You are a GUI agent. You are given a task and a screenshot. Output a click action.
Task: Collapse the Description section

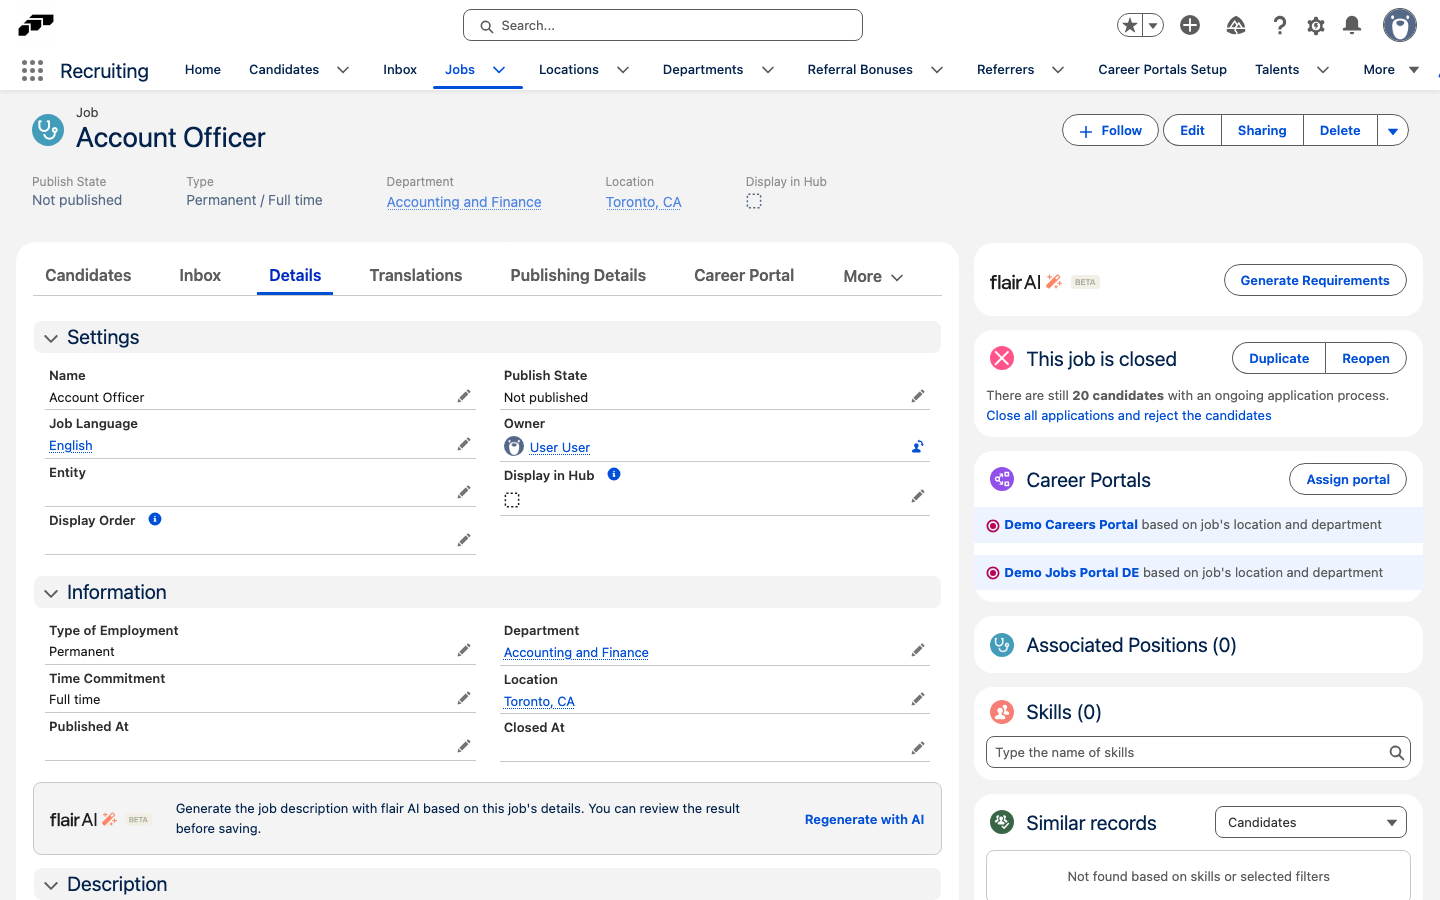(51, 886)
